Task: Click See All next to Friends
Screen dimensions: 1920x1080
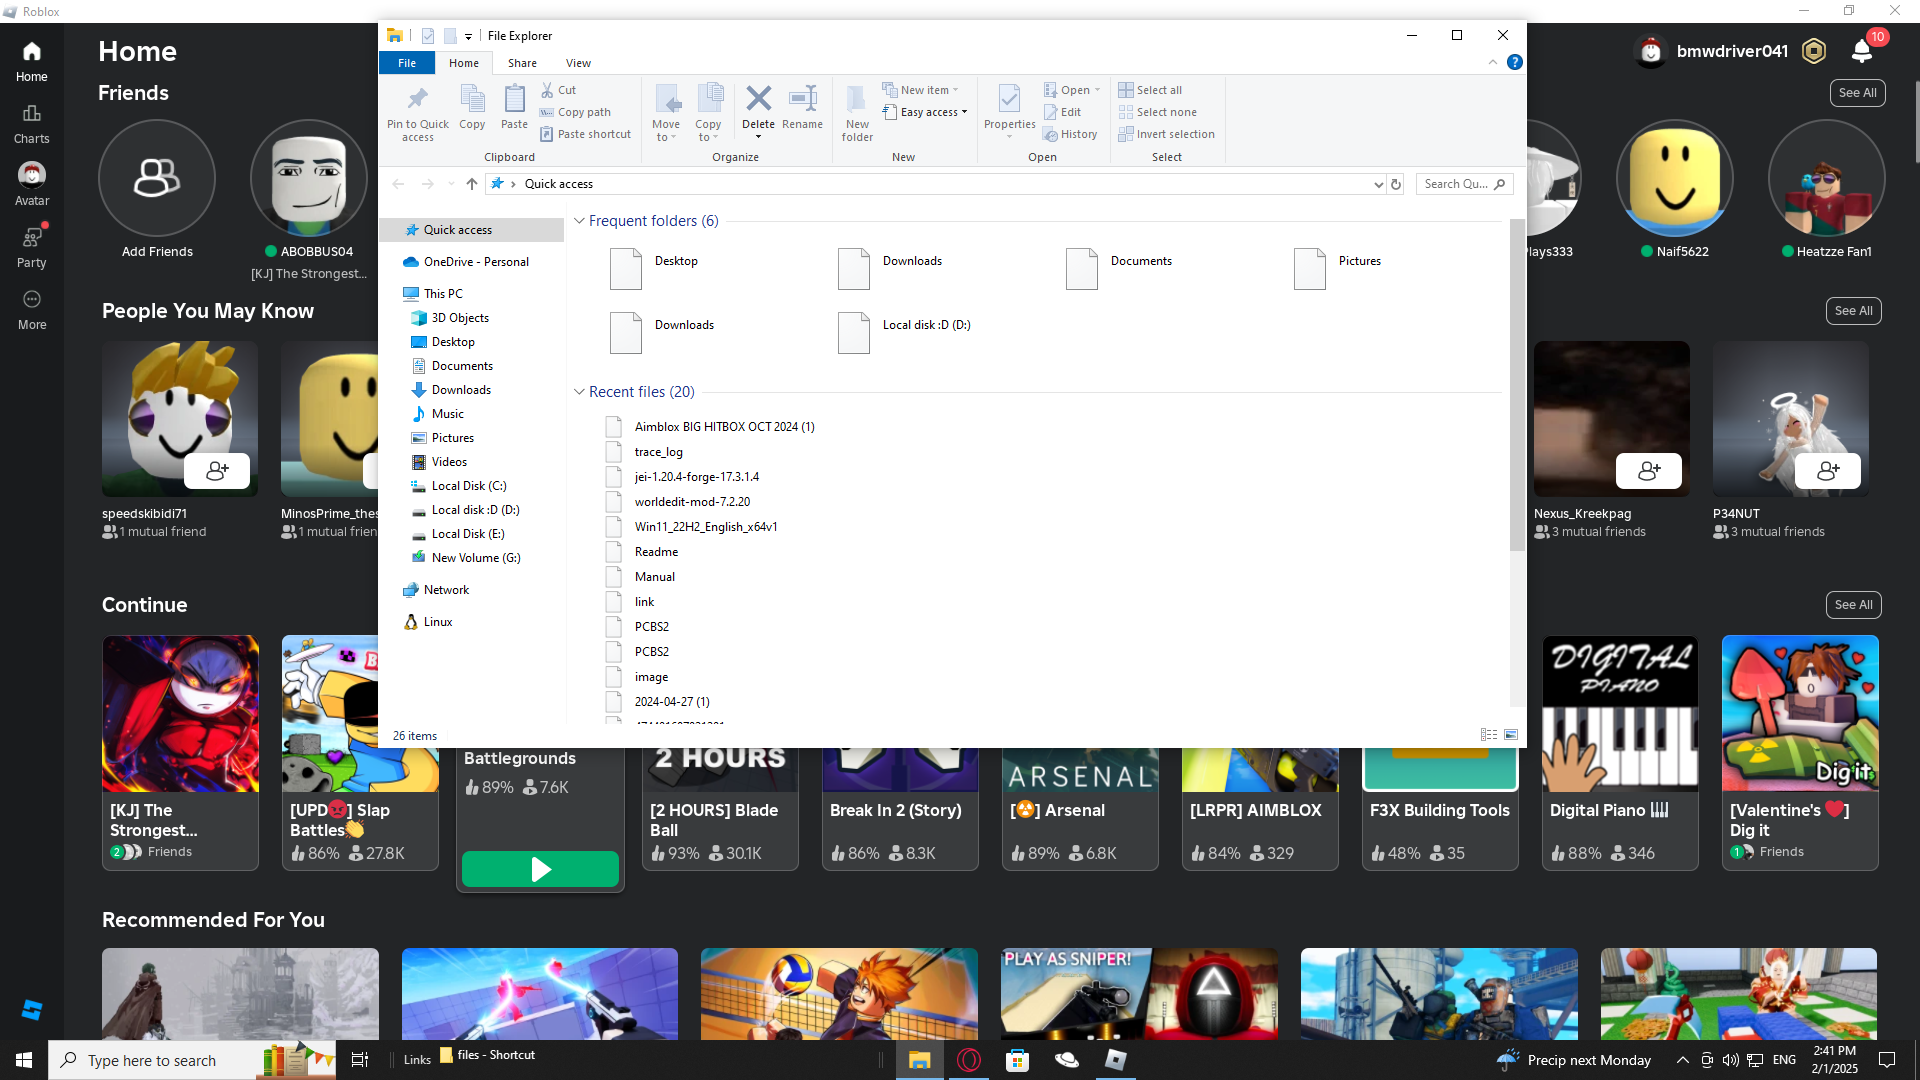Action: coord(1857,93)
